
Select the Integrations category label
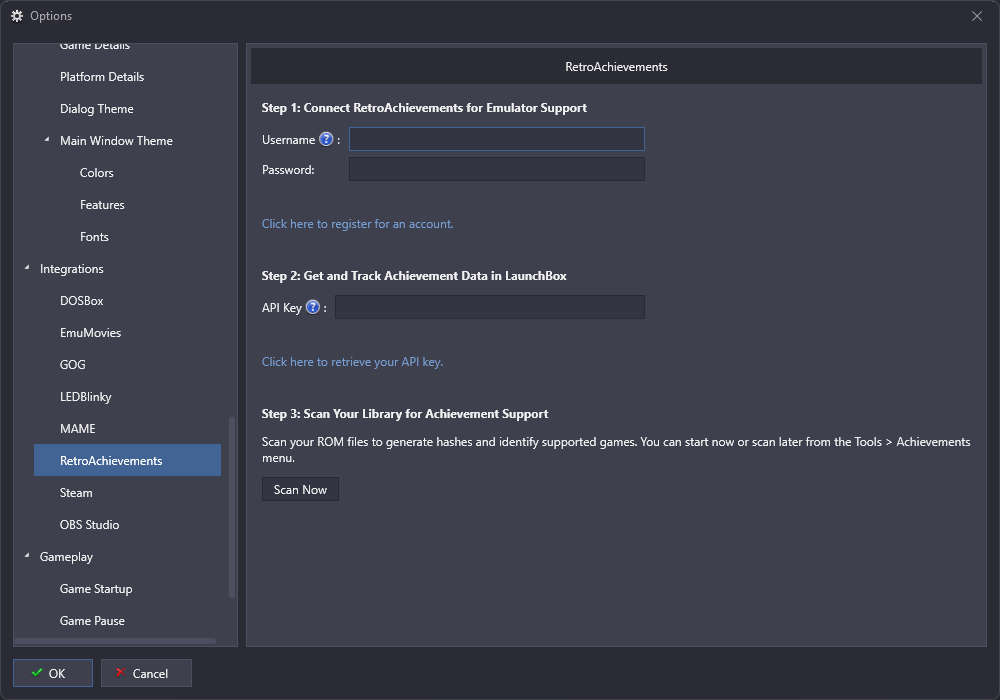(x=71, y=269)
